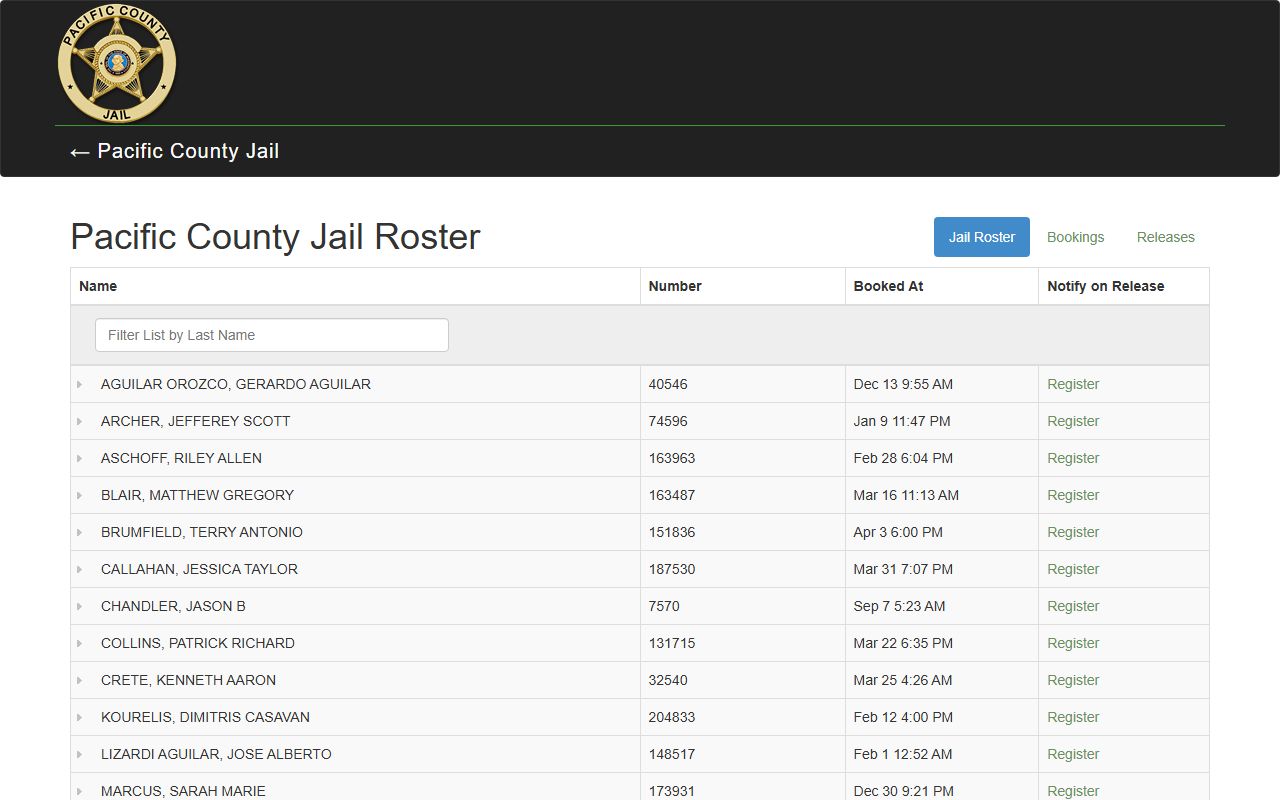Expand the BLAIR, MATTHEW GREGORY entry
The image size is (1280, 800).
click(80, 495)
